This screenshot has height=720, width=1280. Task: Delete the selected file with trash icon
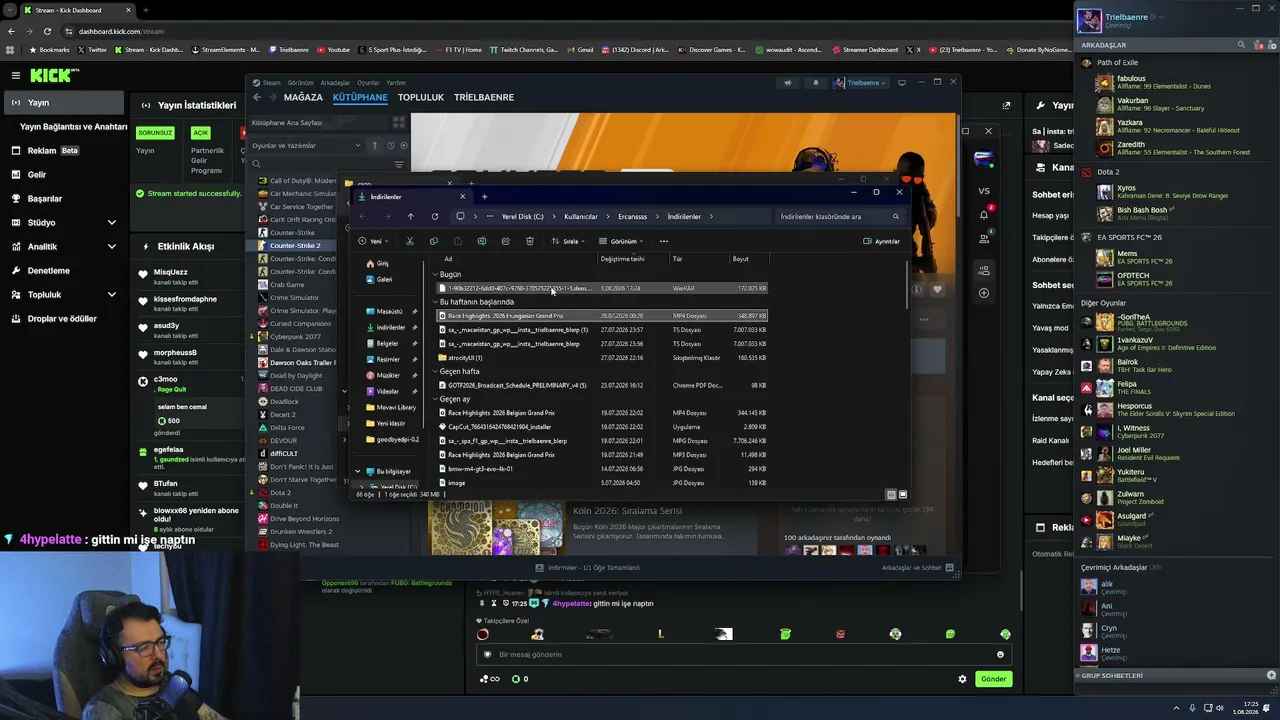pyautogui.click(x=530, y=241)
